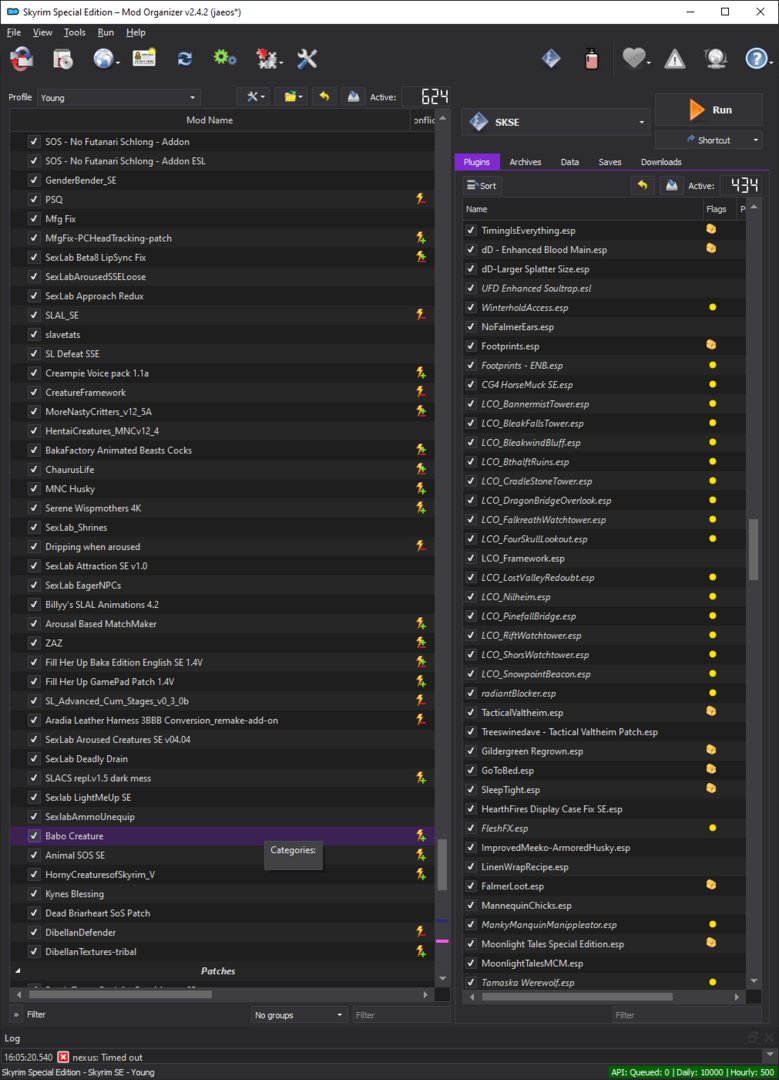Uncheck the ZAZ mod checkbox
Screen dimensions: 779x1080
(x=34, y=643)
